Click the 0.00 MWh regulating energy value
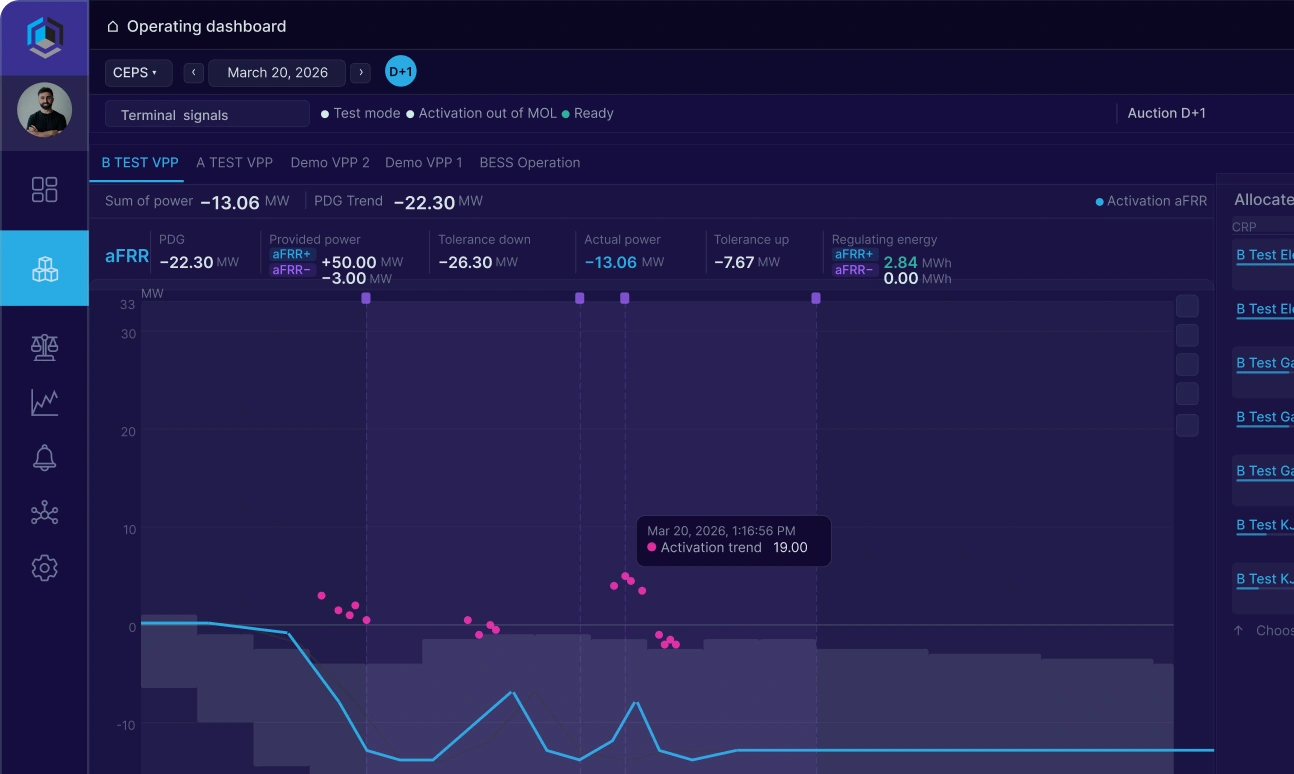Screen dimensions: 1294x774 [x=917, y=278]
